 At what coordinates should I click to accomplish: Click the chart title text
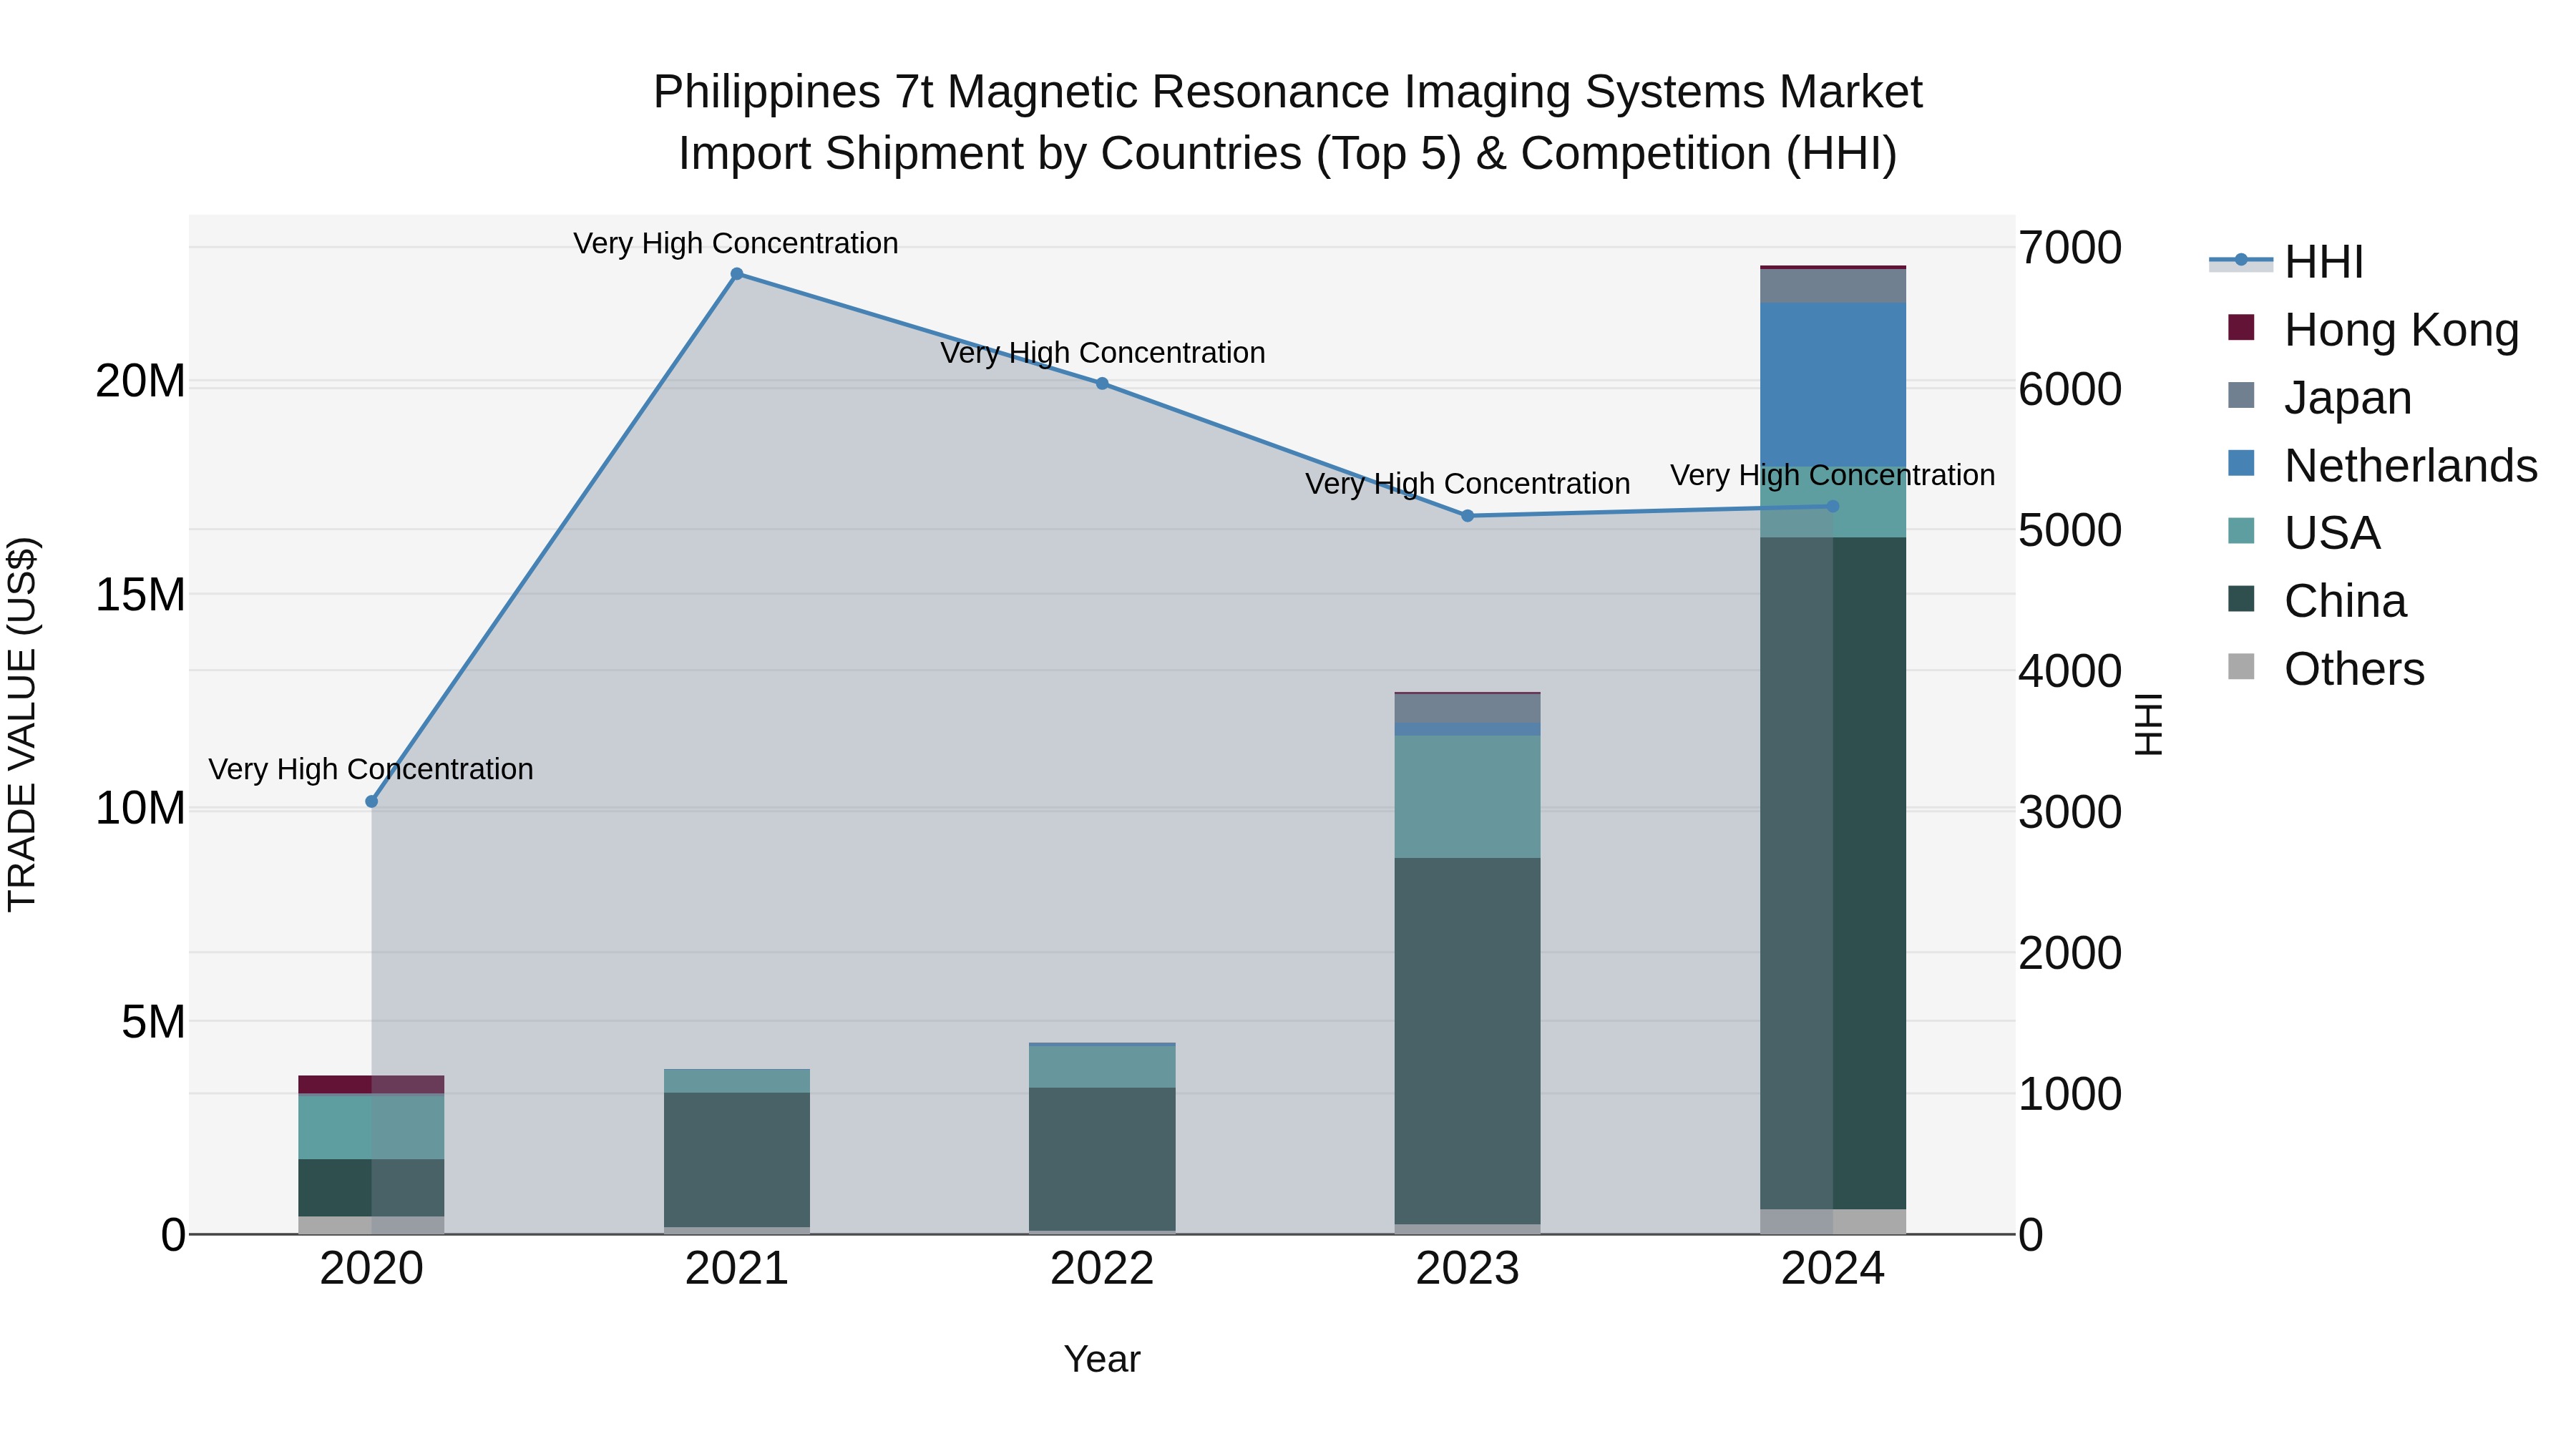point(1288,123)
